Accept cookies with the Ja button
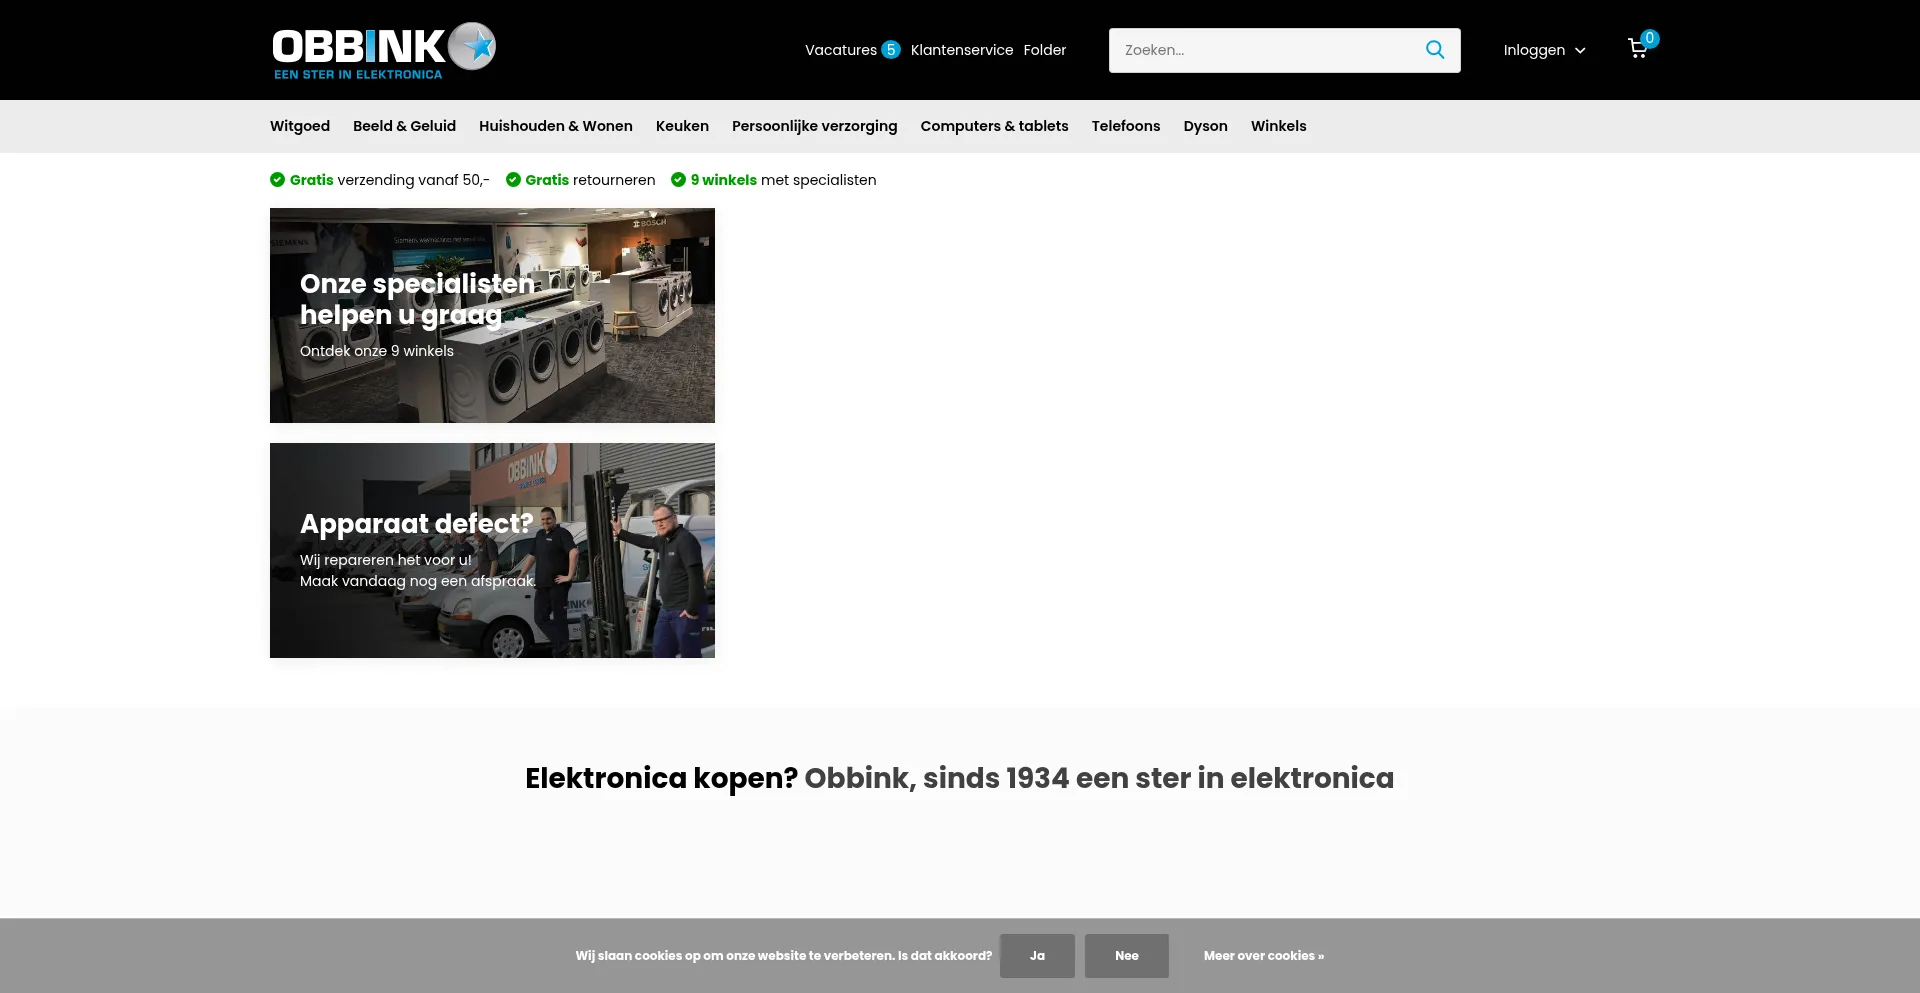This screenshot has height=993, width=1920. [x=1037, y=956]
